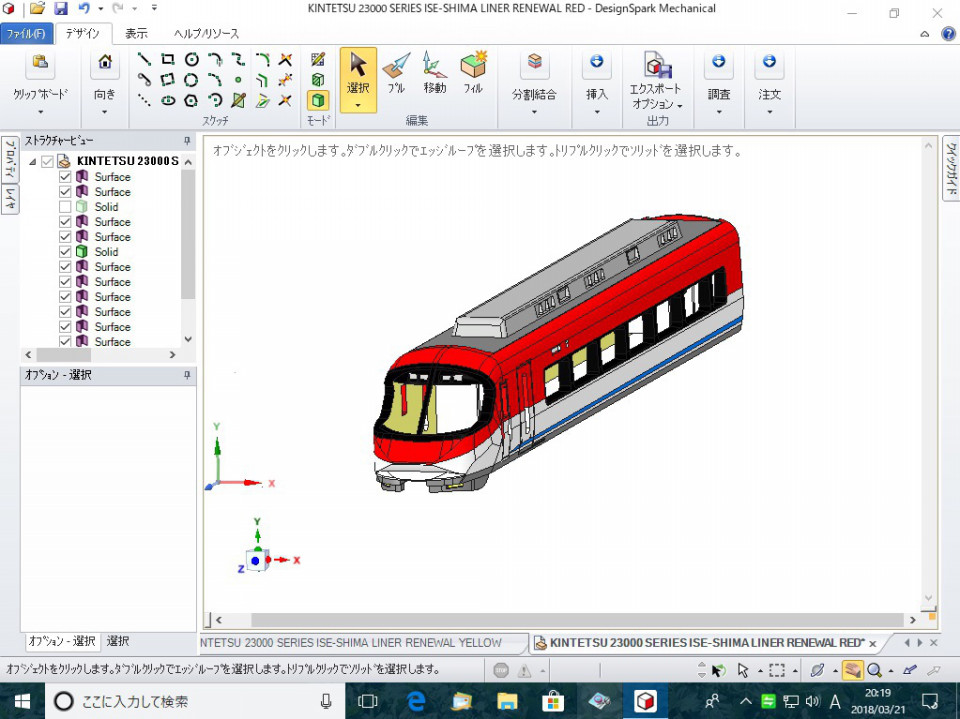Screen dimensions: 960x719
Task: Open the 分割結合 dropdown
Action: (534, 112)
